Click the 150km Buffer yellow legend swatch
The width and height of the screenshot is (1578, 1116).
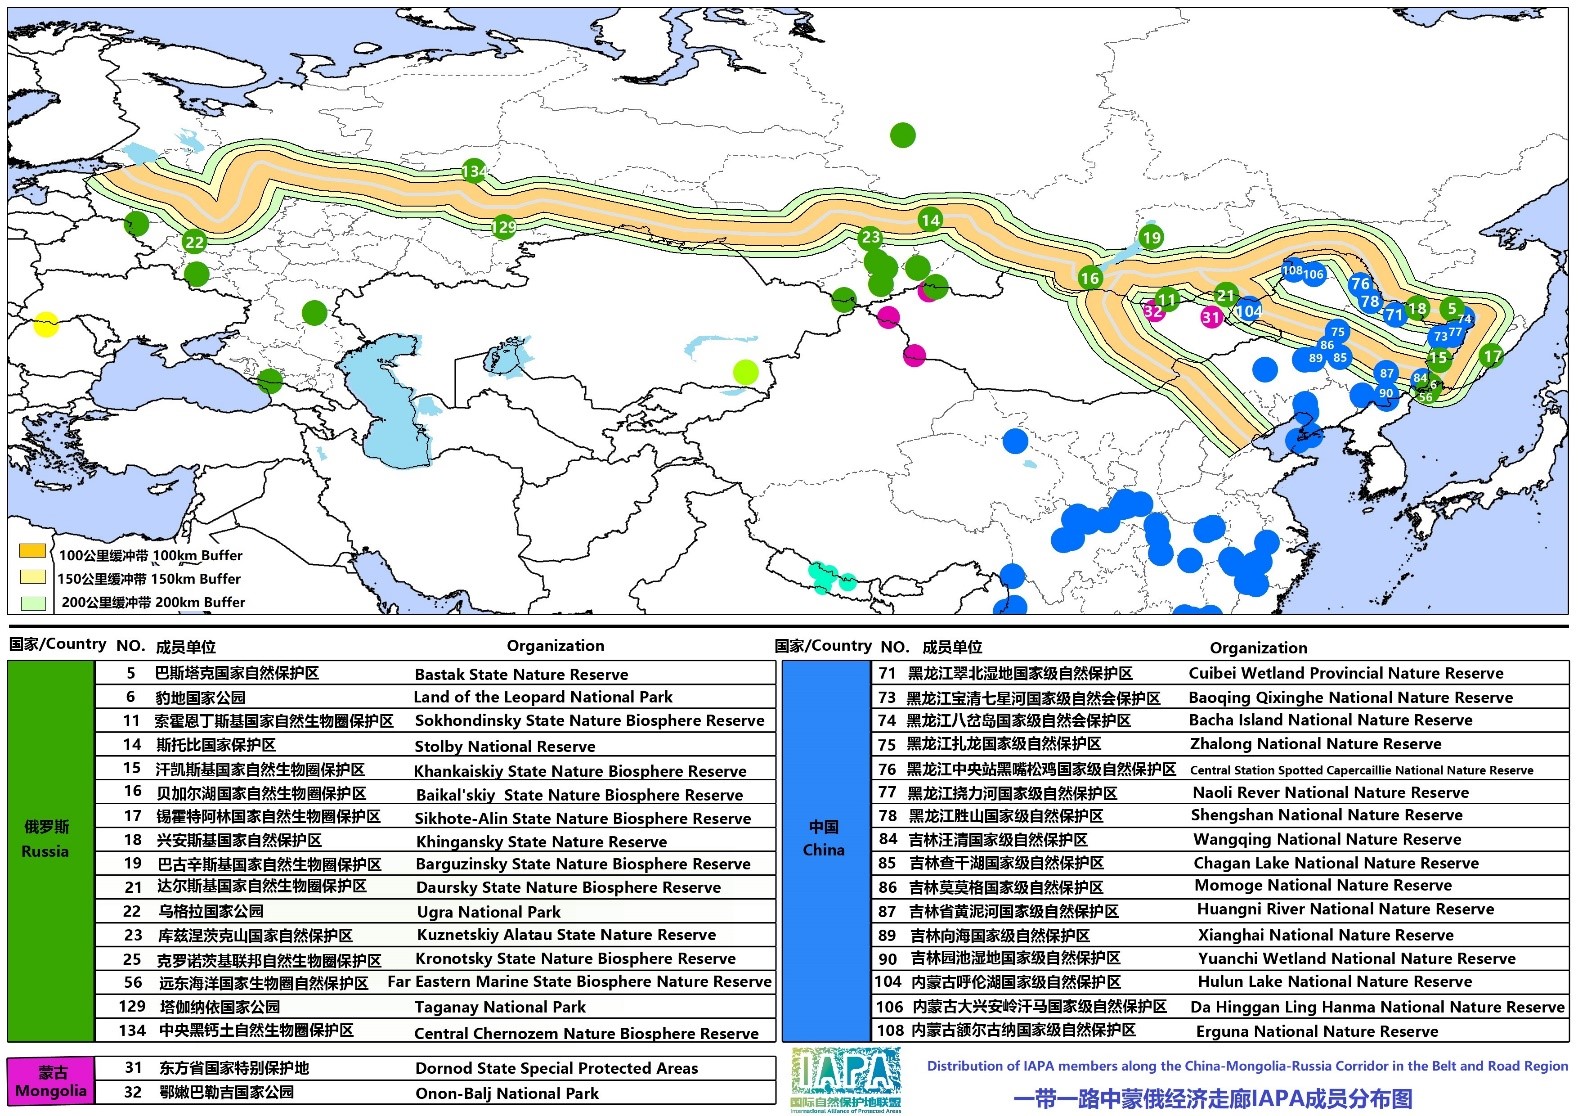tap(33, 577)
